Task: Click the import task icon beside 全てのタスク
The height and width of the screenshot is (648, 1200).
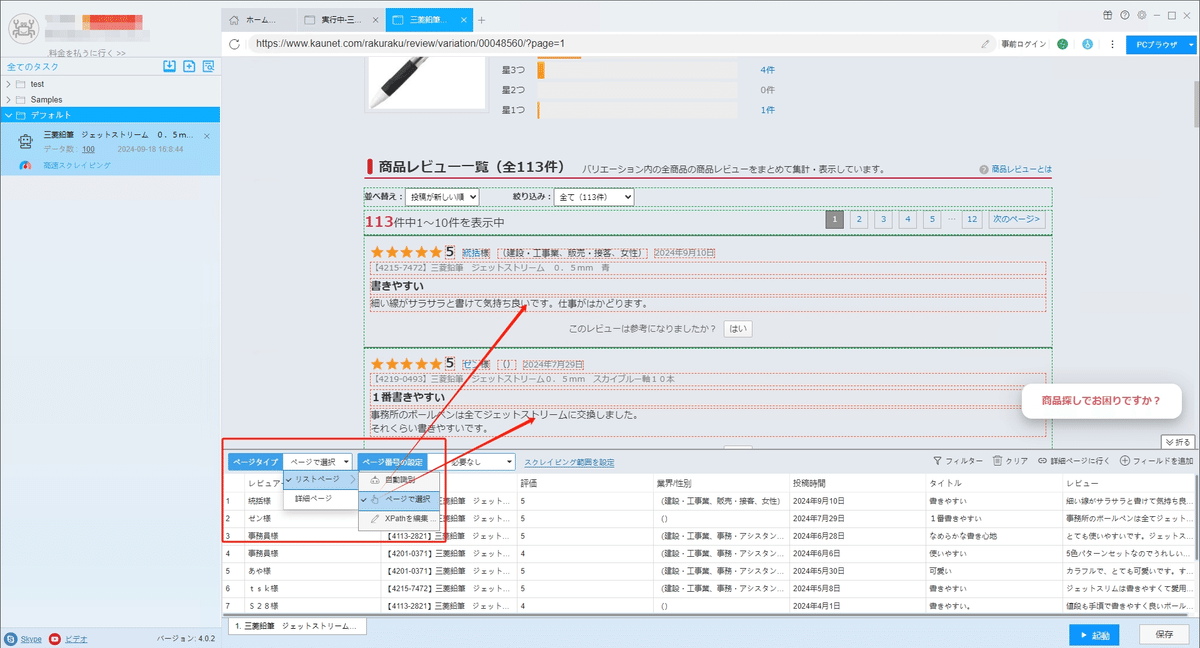Action: tap(170, 66)
